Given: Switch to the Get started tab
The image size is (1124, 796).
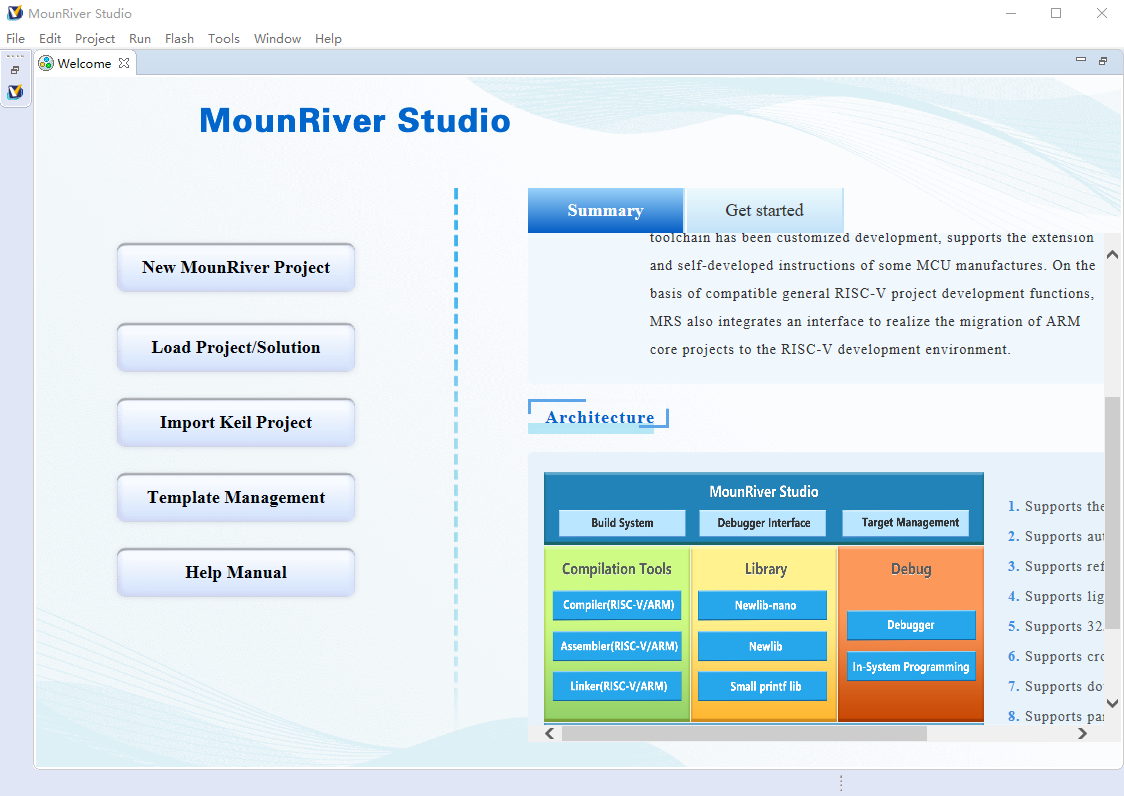Looking at the screenshot, I should [764, 210].
